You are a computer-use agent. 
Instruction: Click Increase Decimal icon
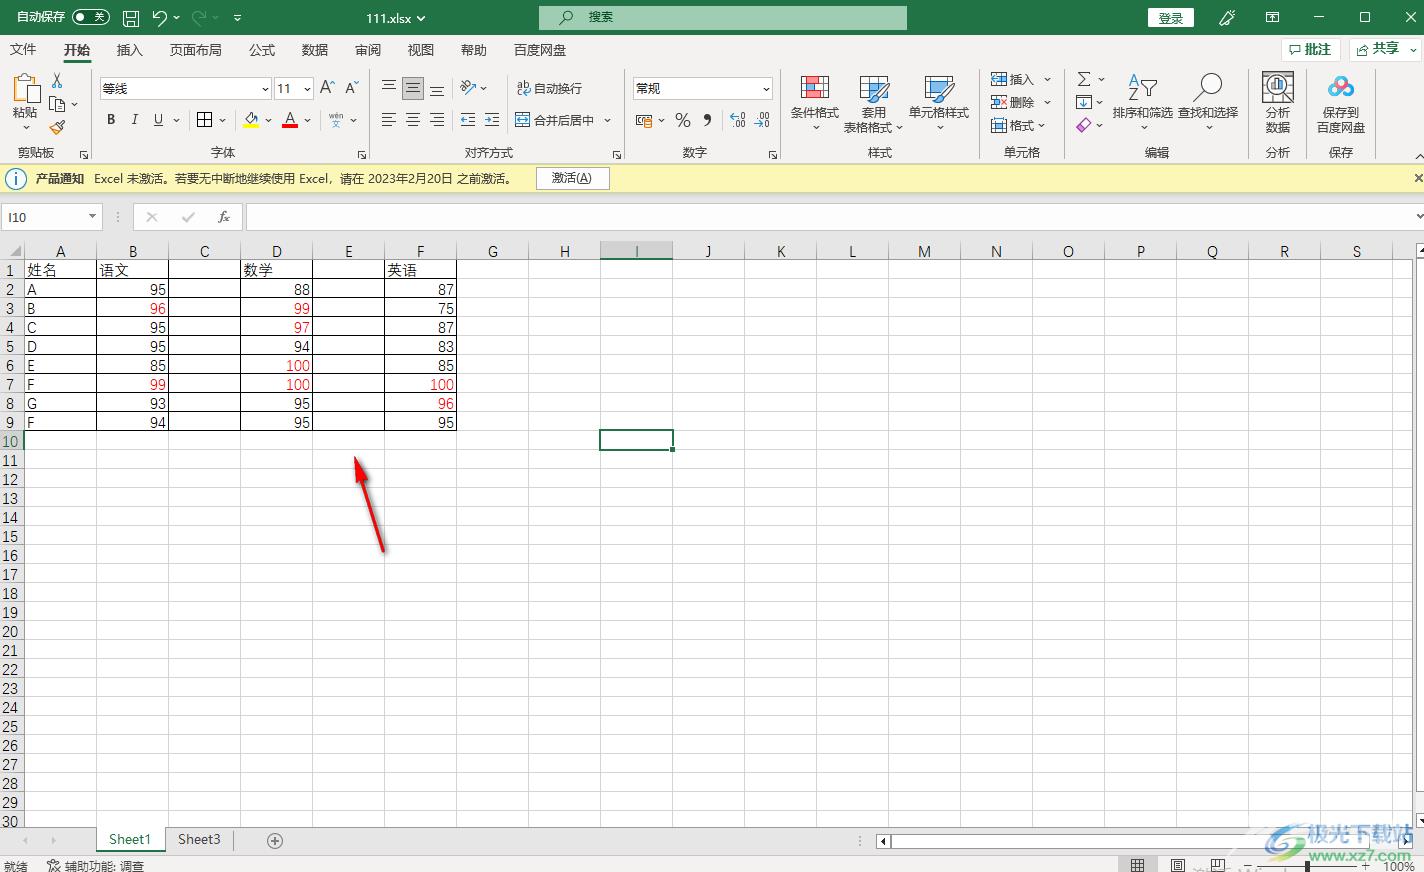pos(738,120)
